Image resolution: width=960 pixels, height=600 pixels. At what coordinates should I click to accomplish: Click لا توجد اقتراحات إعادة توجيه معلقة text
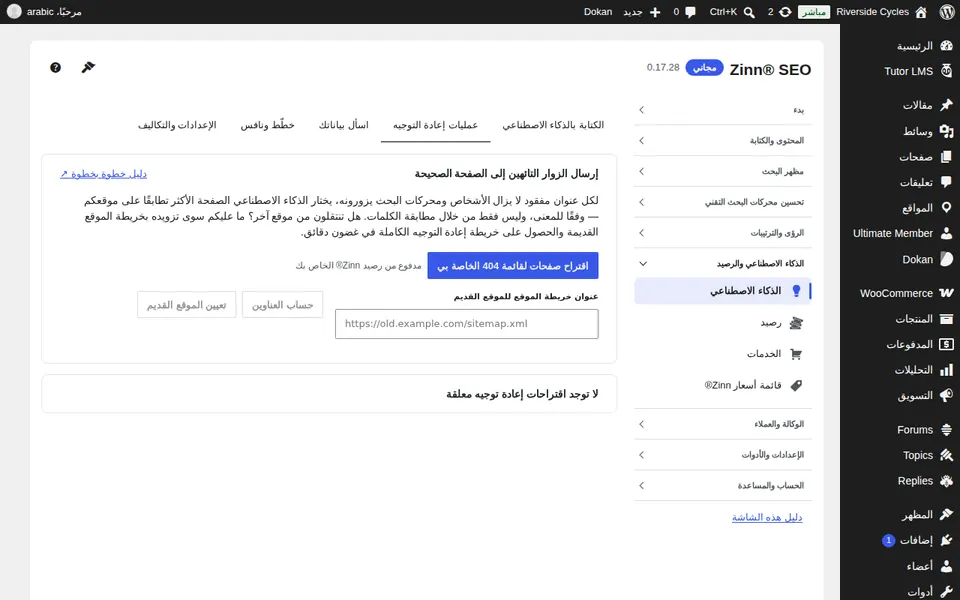pos(522,394)
